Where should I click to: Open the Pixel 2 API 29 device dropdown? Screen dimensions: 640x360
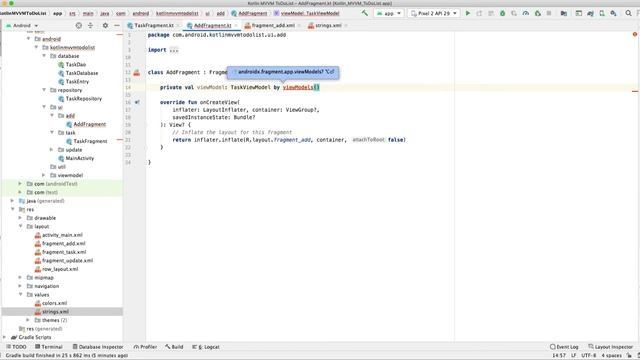[433, 13]
